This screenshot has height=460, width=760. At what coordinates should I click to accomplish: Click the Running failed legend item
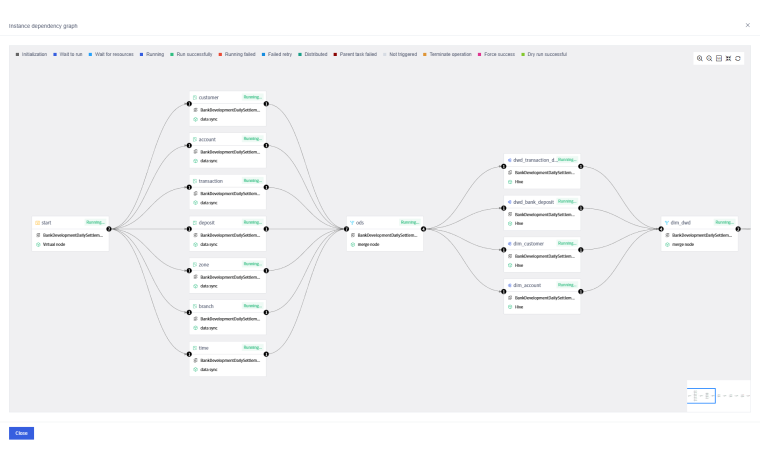coord(238,54)
